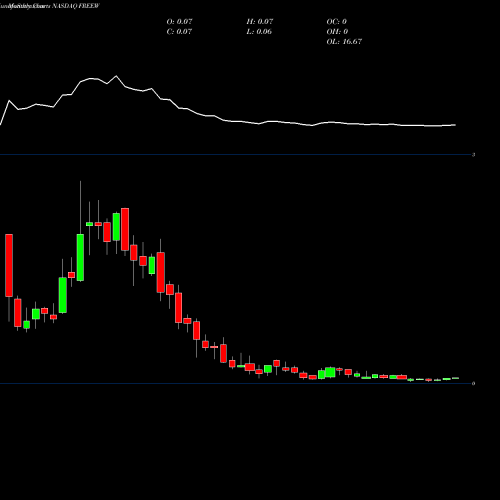Viewport: 500px width, 500px height.
Task: Click the high value H: 0.07
Action: pyautogui.click(x=260, y=22)
